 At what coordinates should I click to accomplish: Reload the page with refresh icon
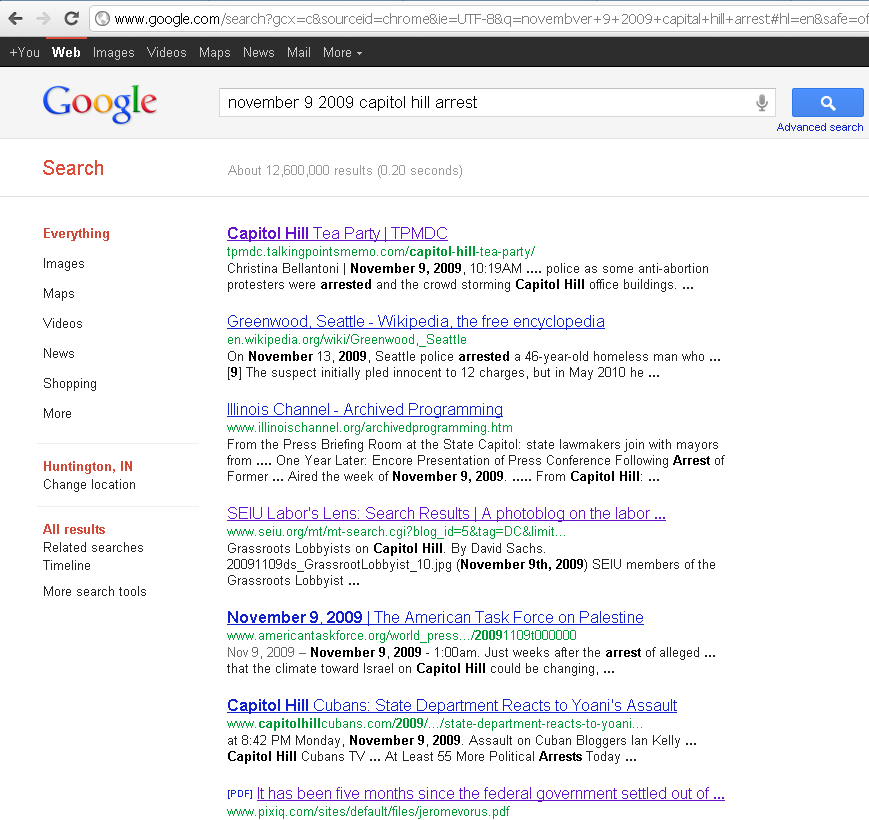(x=71, y=18)
